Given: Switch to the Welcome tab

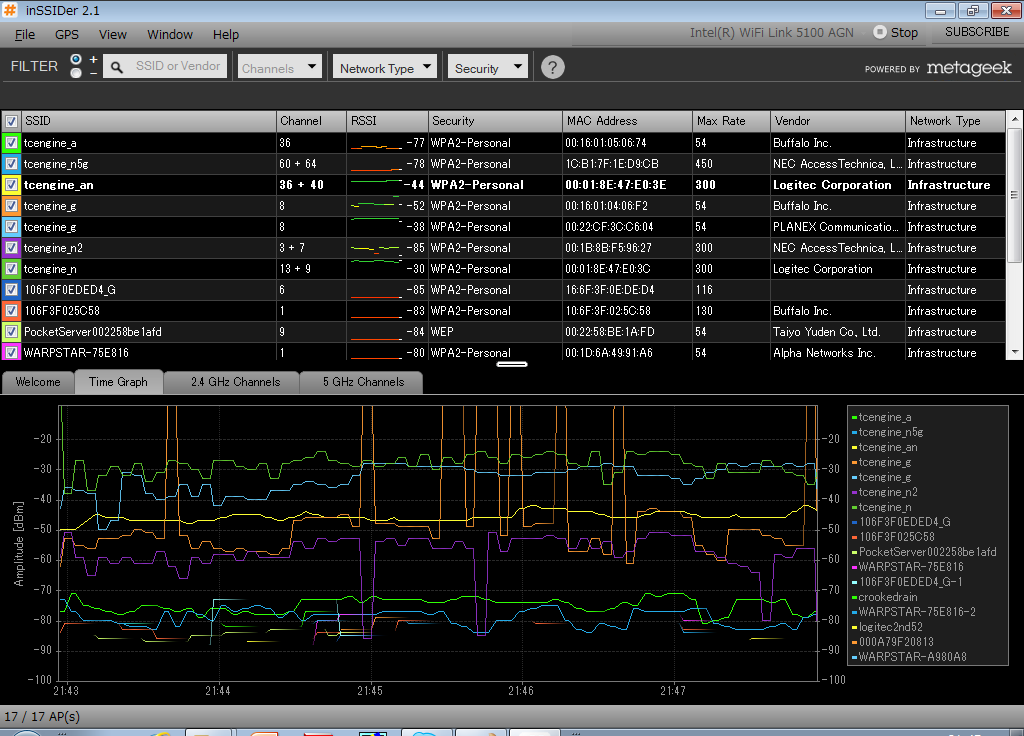Looking at the screenshot, I should [x=38, y=382].
